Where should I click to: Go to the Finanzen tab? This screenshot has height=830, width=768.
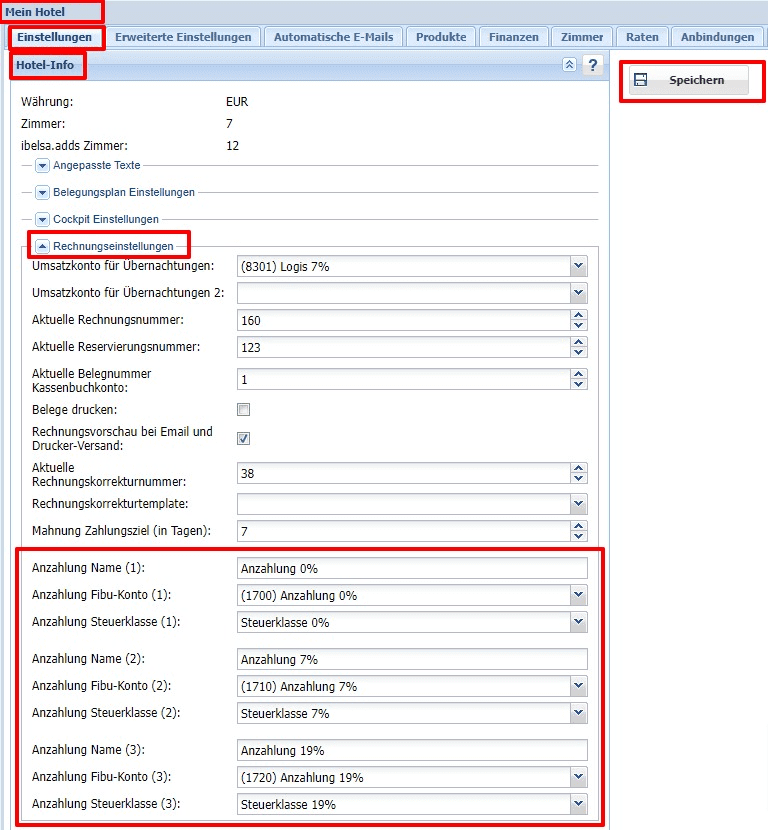[x=514, y=37]
